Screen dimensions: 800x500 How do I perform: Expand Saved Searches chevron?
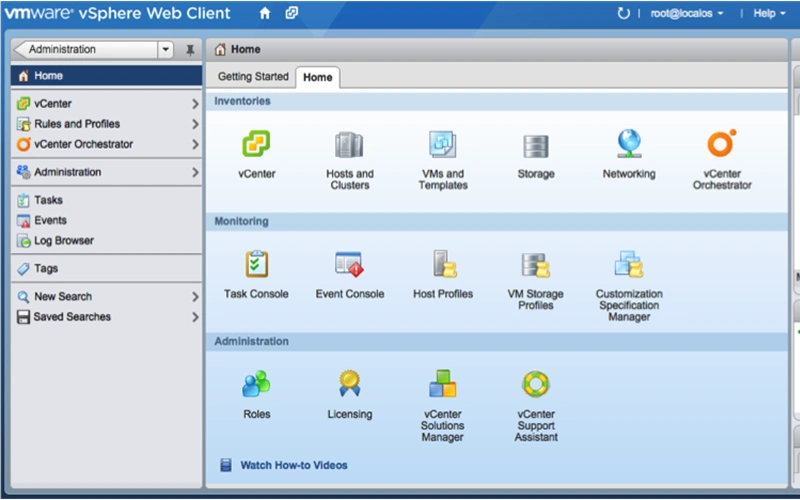click(195, 317)
